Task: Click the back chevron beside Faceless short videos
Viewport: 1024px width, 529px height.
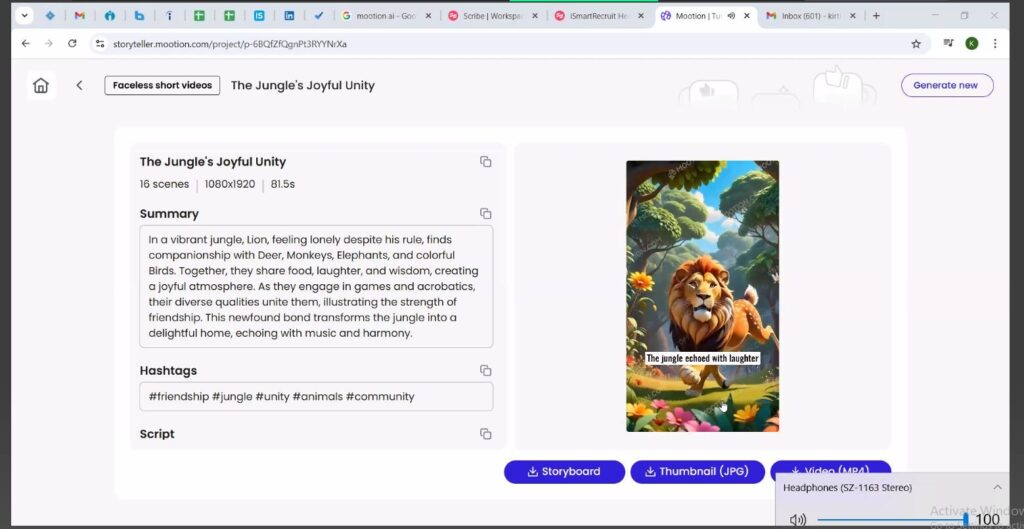Action: tap(79, 86)
